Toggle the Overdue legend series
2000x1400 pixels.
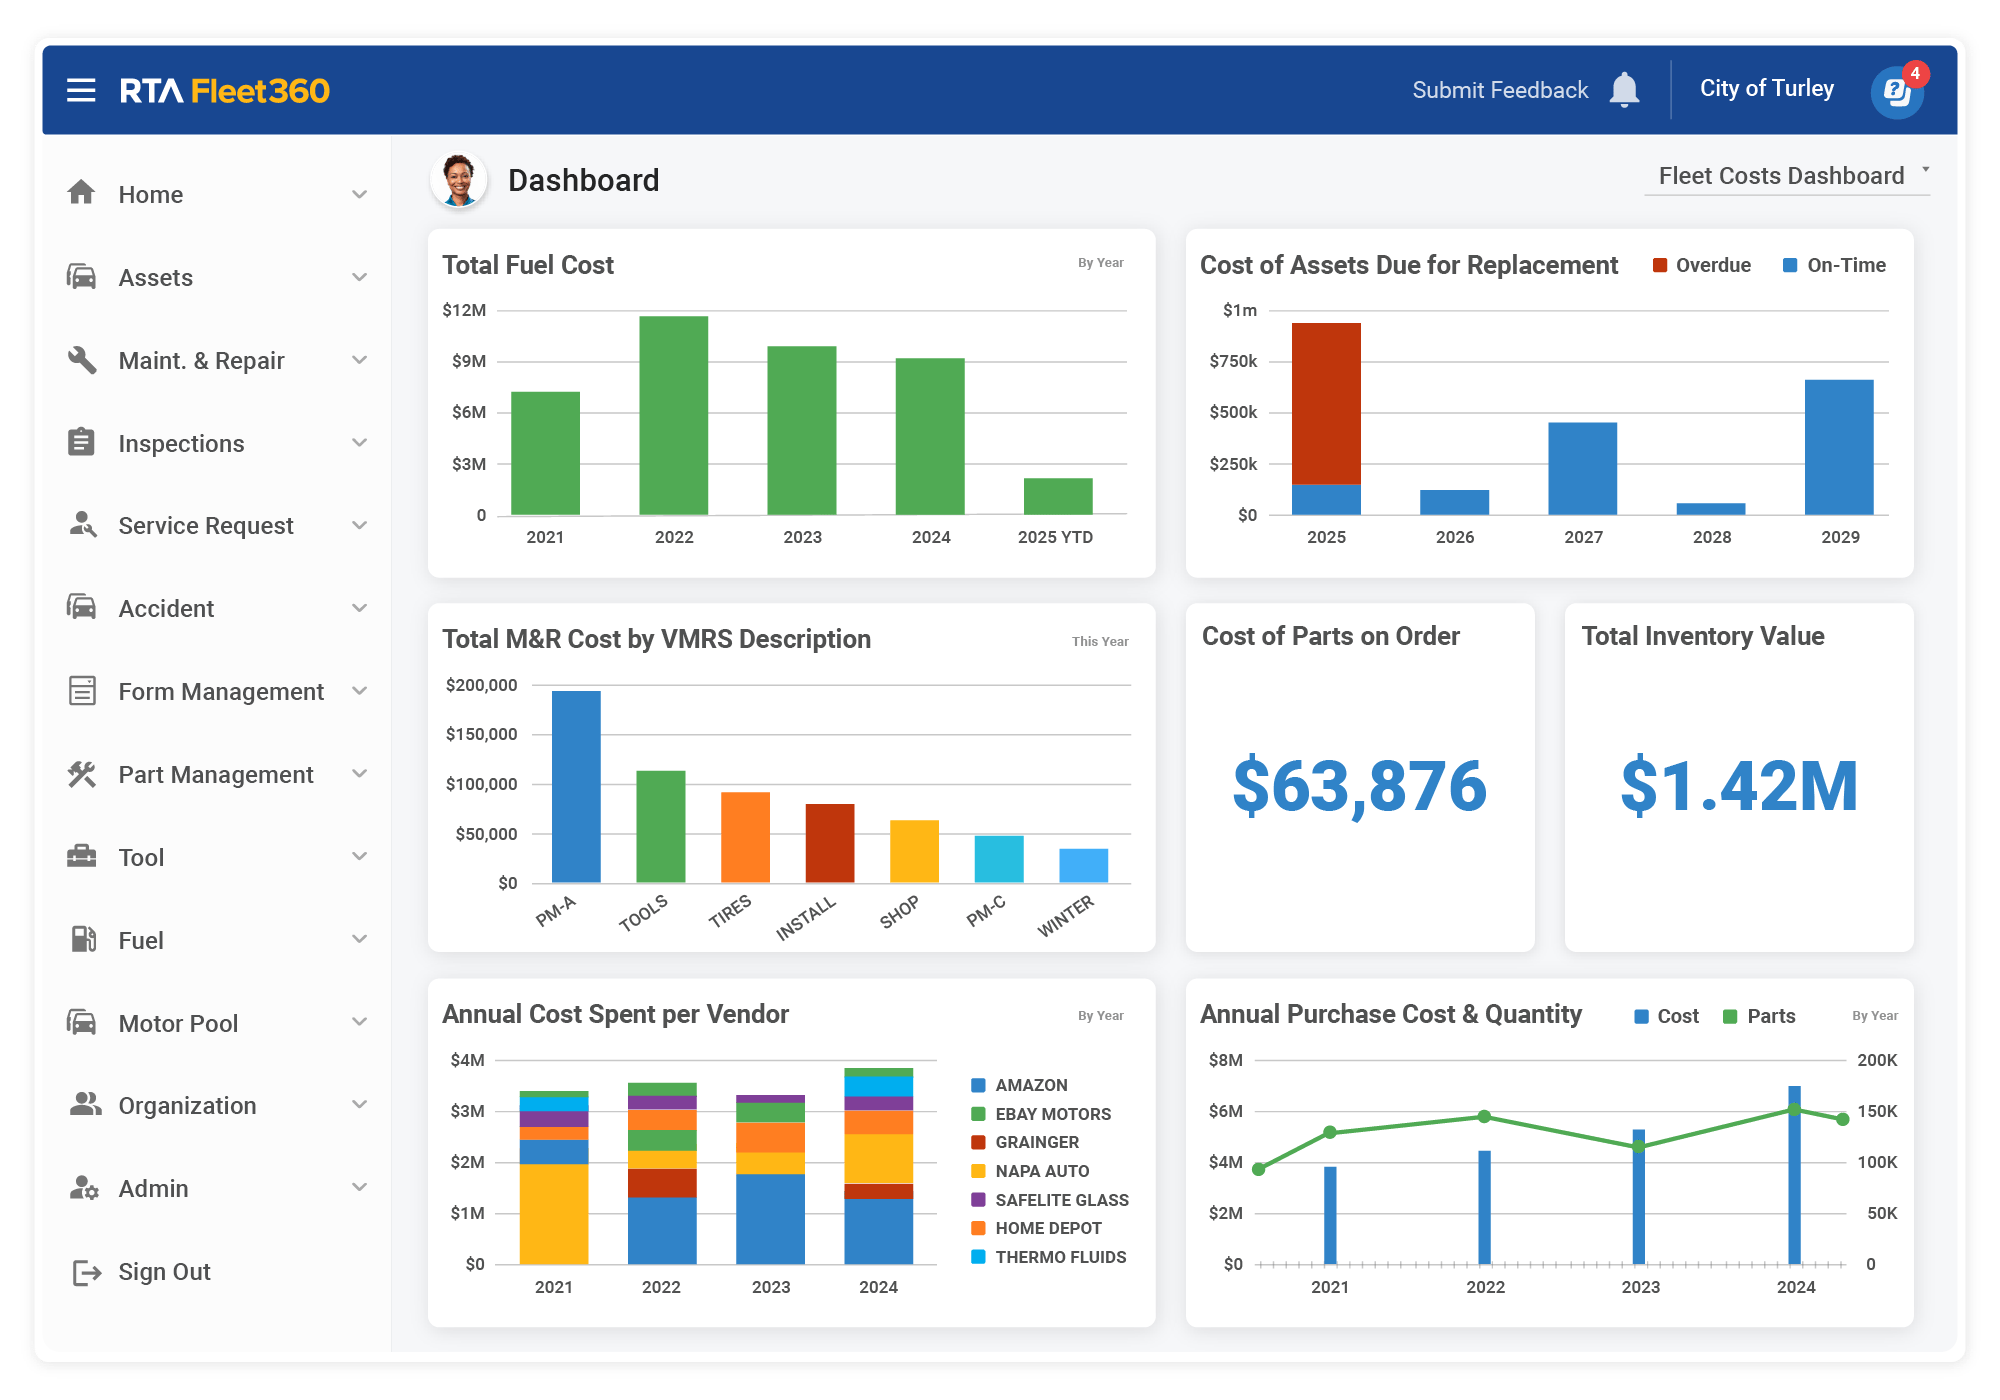[x=1701, y=265]
